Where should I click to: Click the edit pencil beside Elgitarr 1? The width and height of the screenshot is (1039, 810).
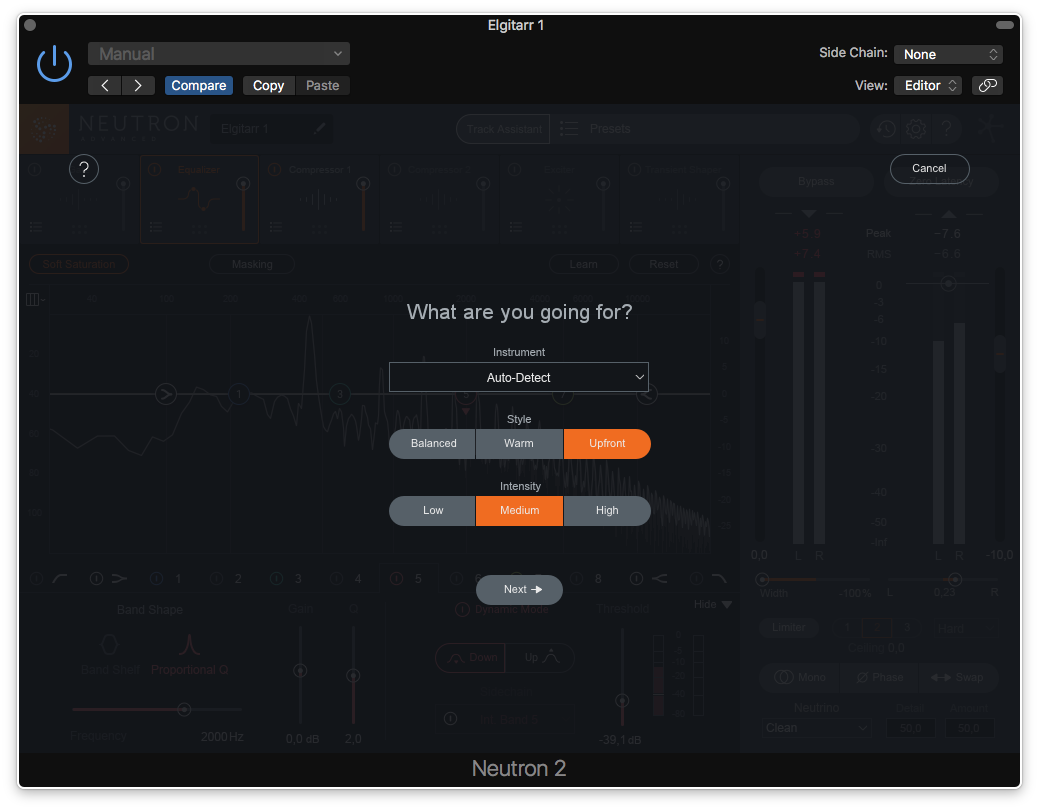[x=319, y=128]
